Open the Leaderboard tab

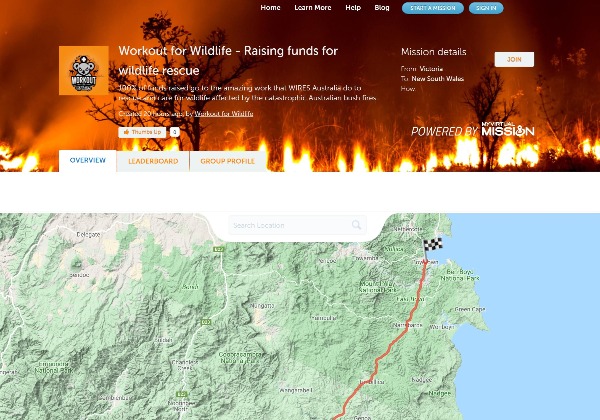tap(153, 161)
